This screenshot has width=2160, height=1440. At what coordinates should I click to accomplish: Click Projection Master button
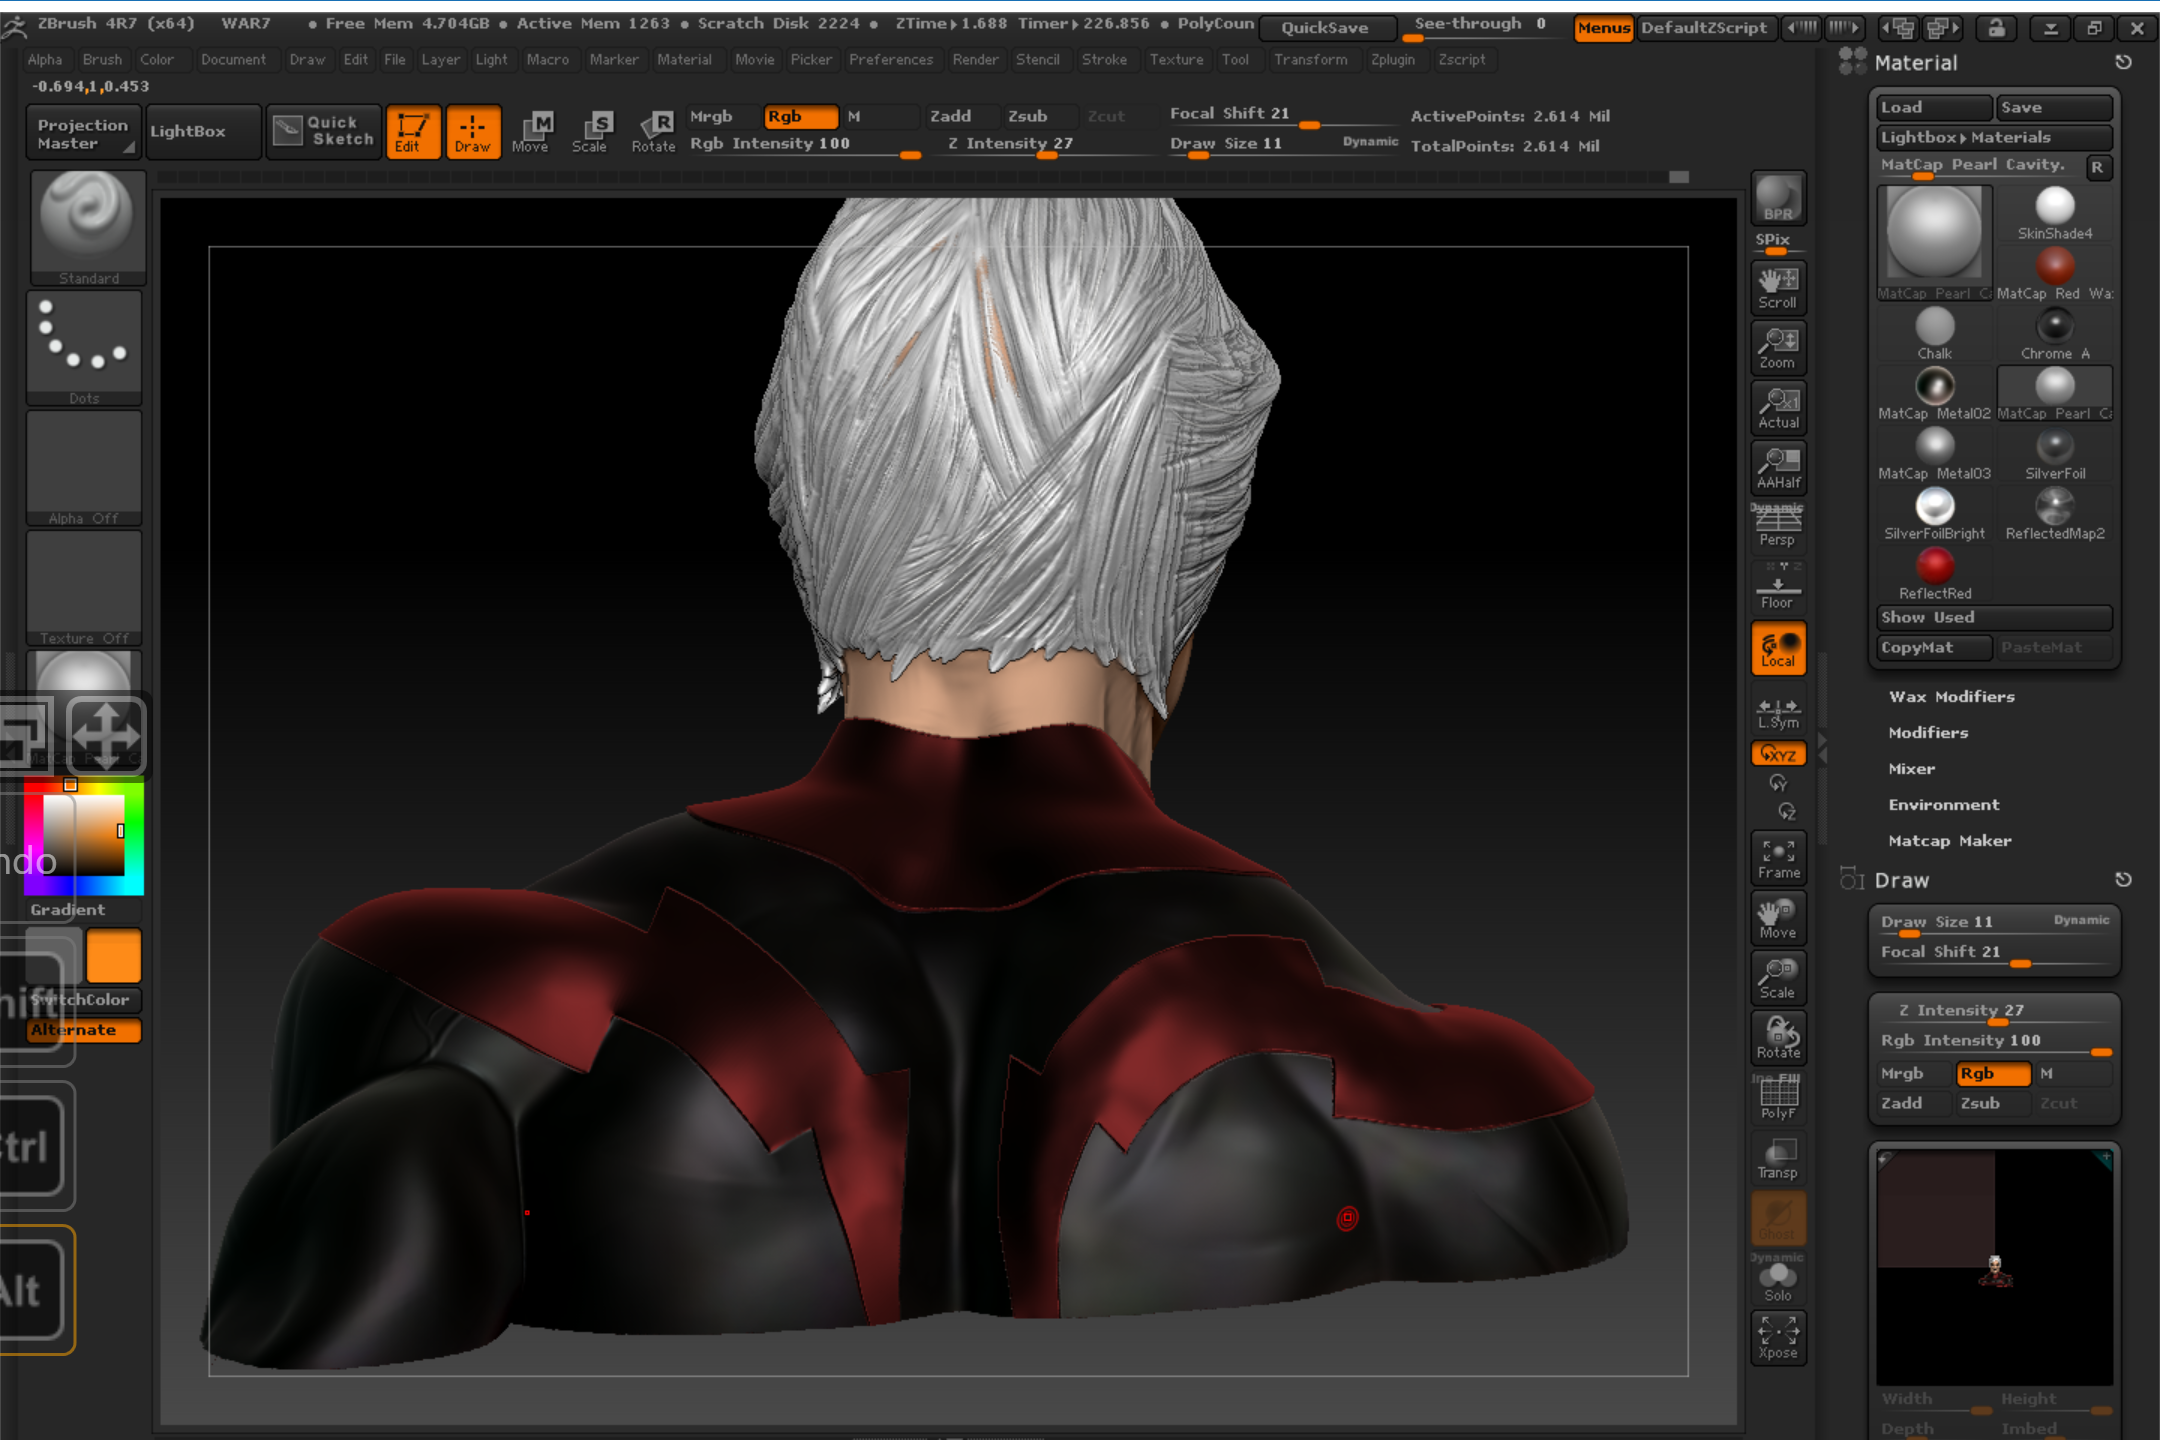(x=83, y=132)
